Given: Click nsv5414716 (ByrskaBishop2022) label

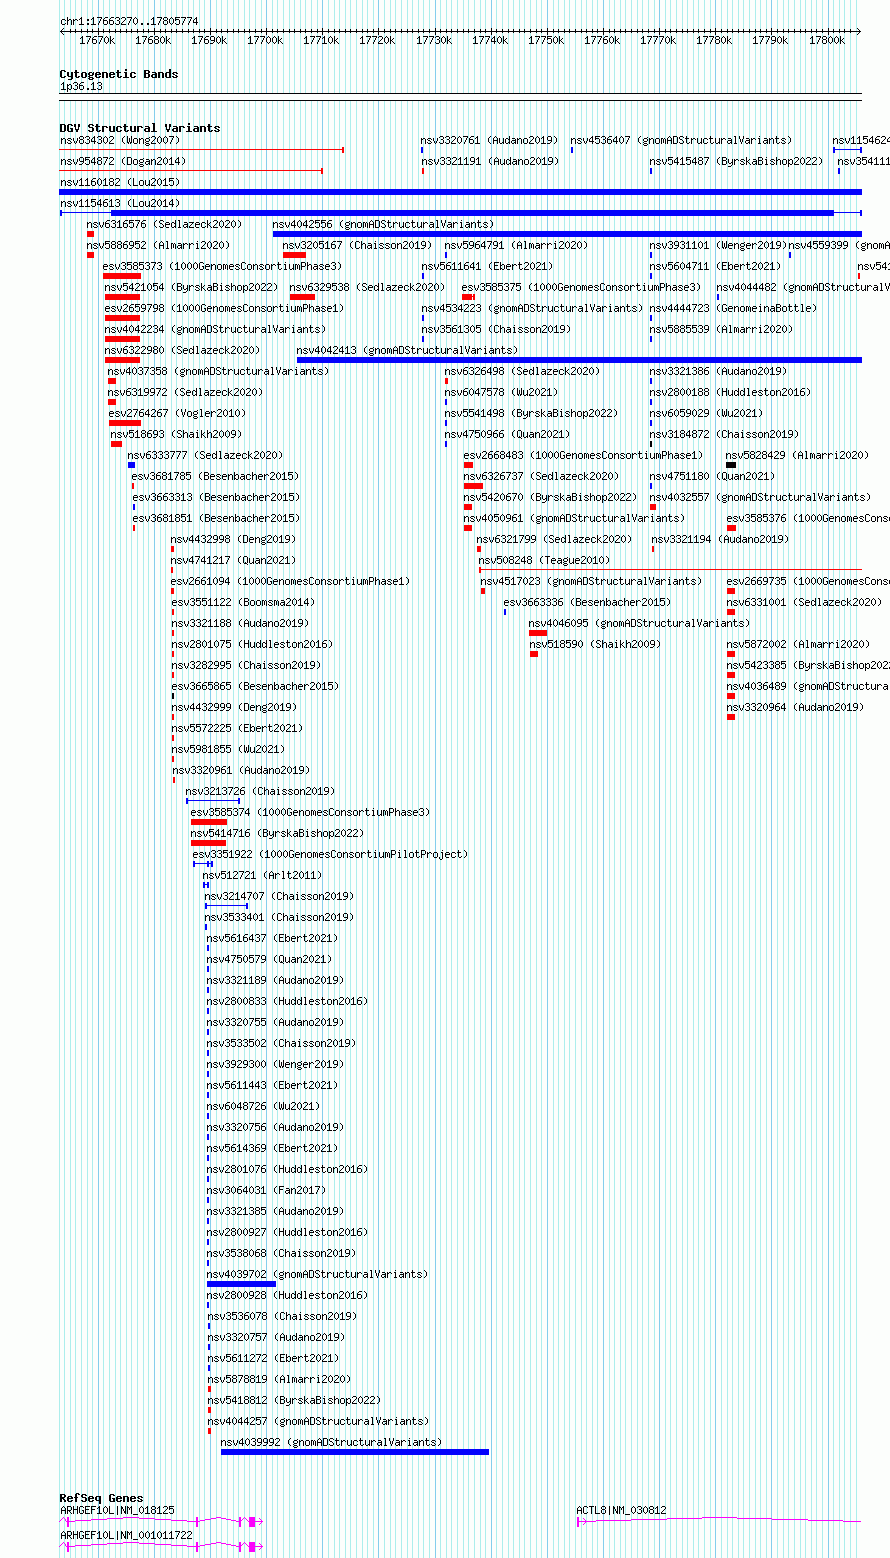Looking at the screenshot, I should [x=277, y=833].
